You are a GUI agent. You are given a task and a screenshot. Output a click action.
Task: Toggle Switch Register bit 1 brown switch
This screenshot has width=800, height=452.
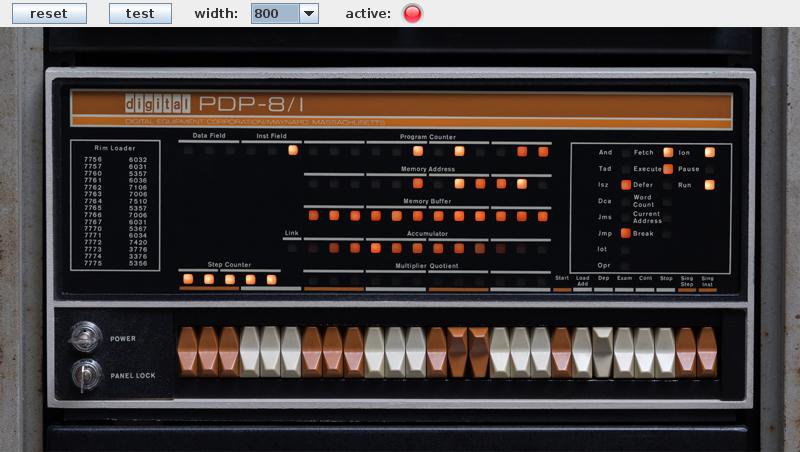[x=333, y=352]
